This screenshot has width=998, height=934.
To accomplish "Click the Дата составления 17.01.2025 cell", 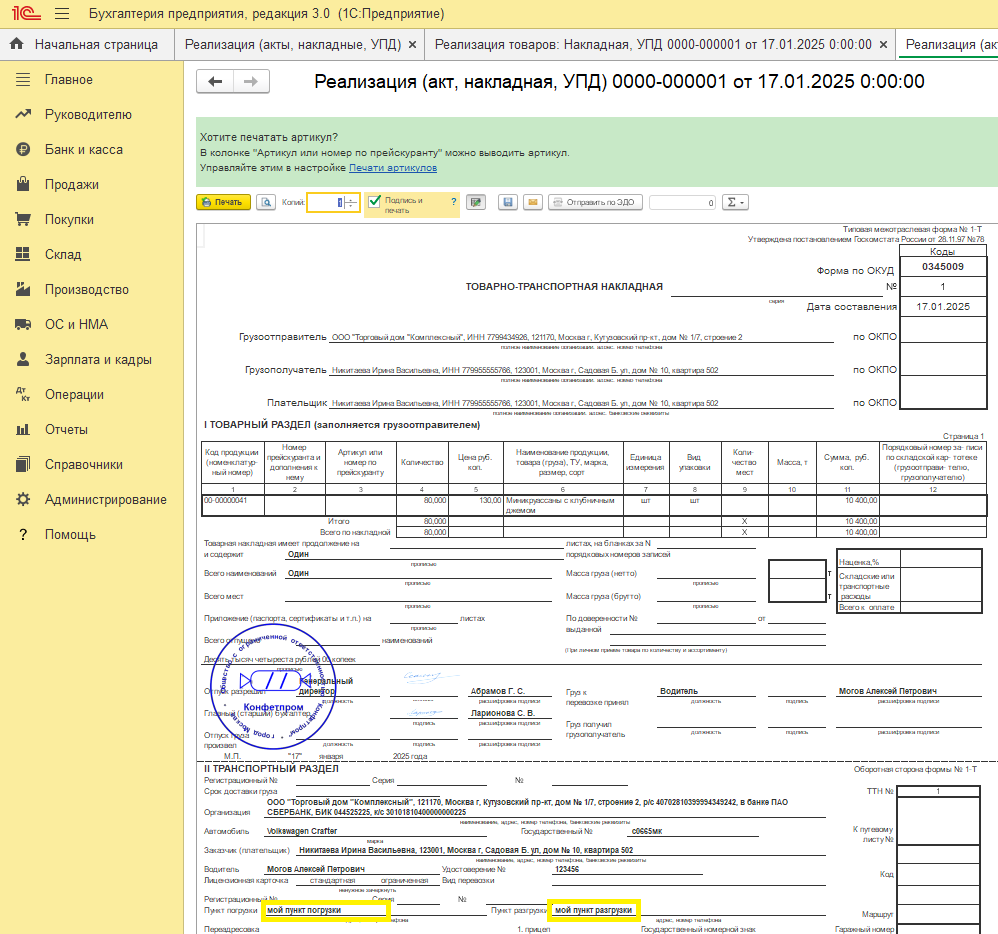I will tap(943, 306).
